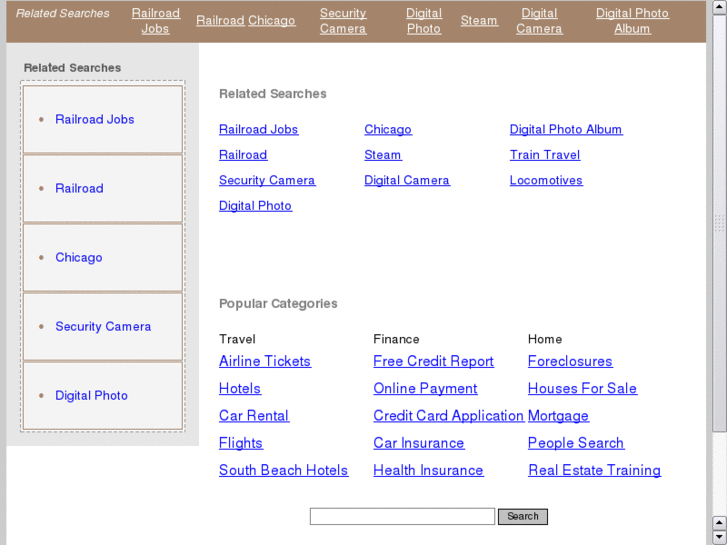
Task: Open Chicago in main Related Searches list
Action: coord(388,129)
